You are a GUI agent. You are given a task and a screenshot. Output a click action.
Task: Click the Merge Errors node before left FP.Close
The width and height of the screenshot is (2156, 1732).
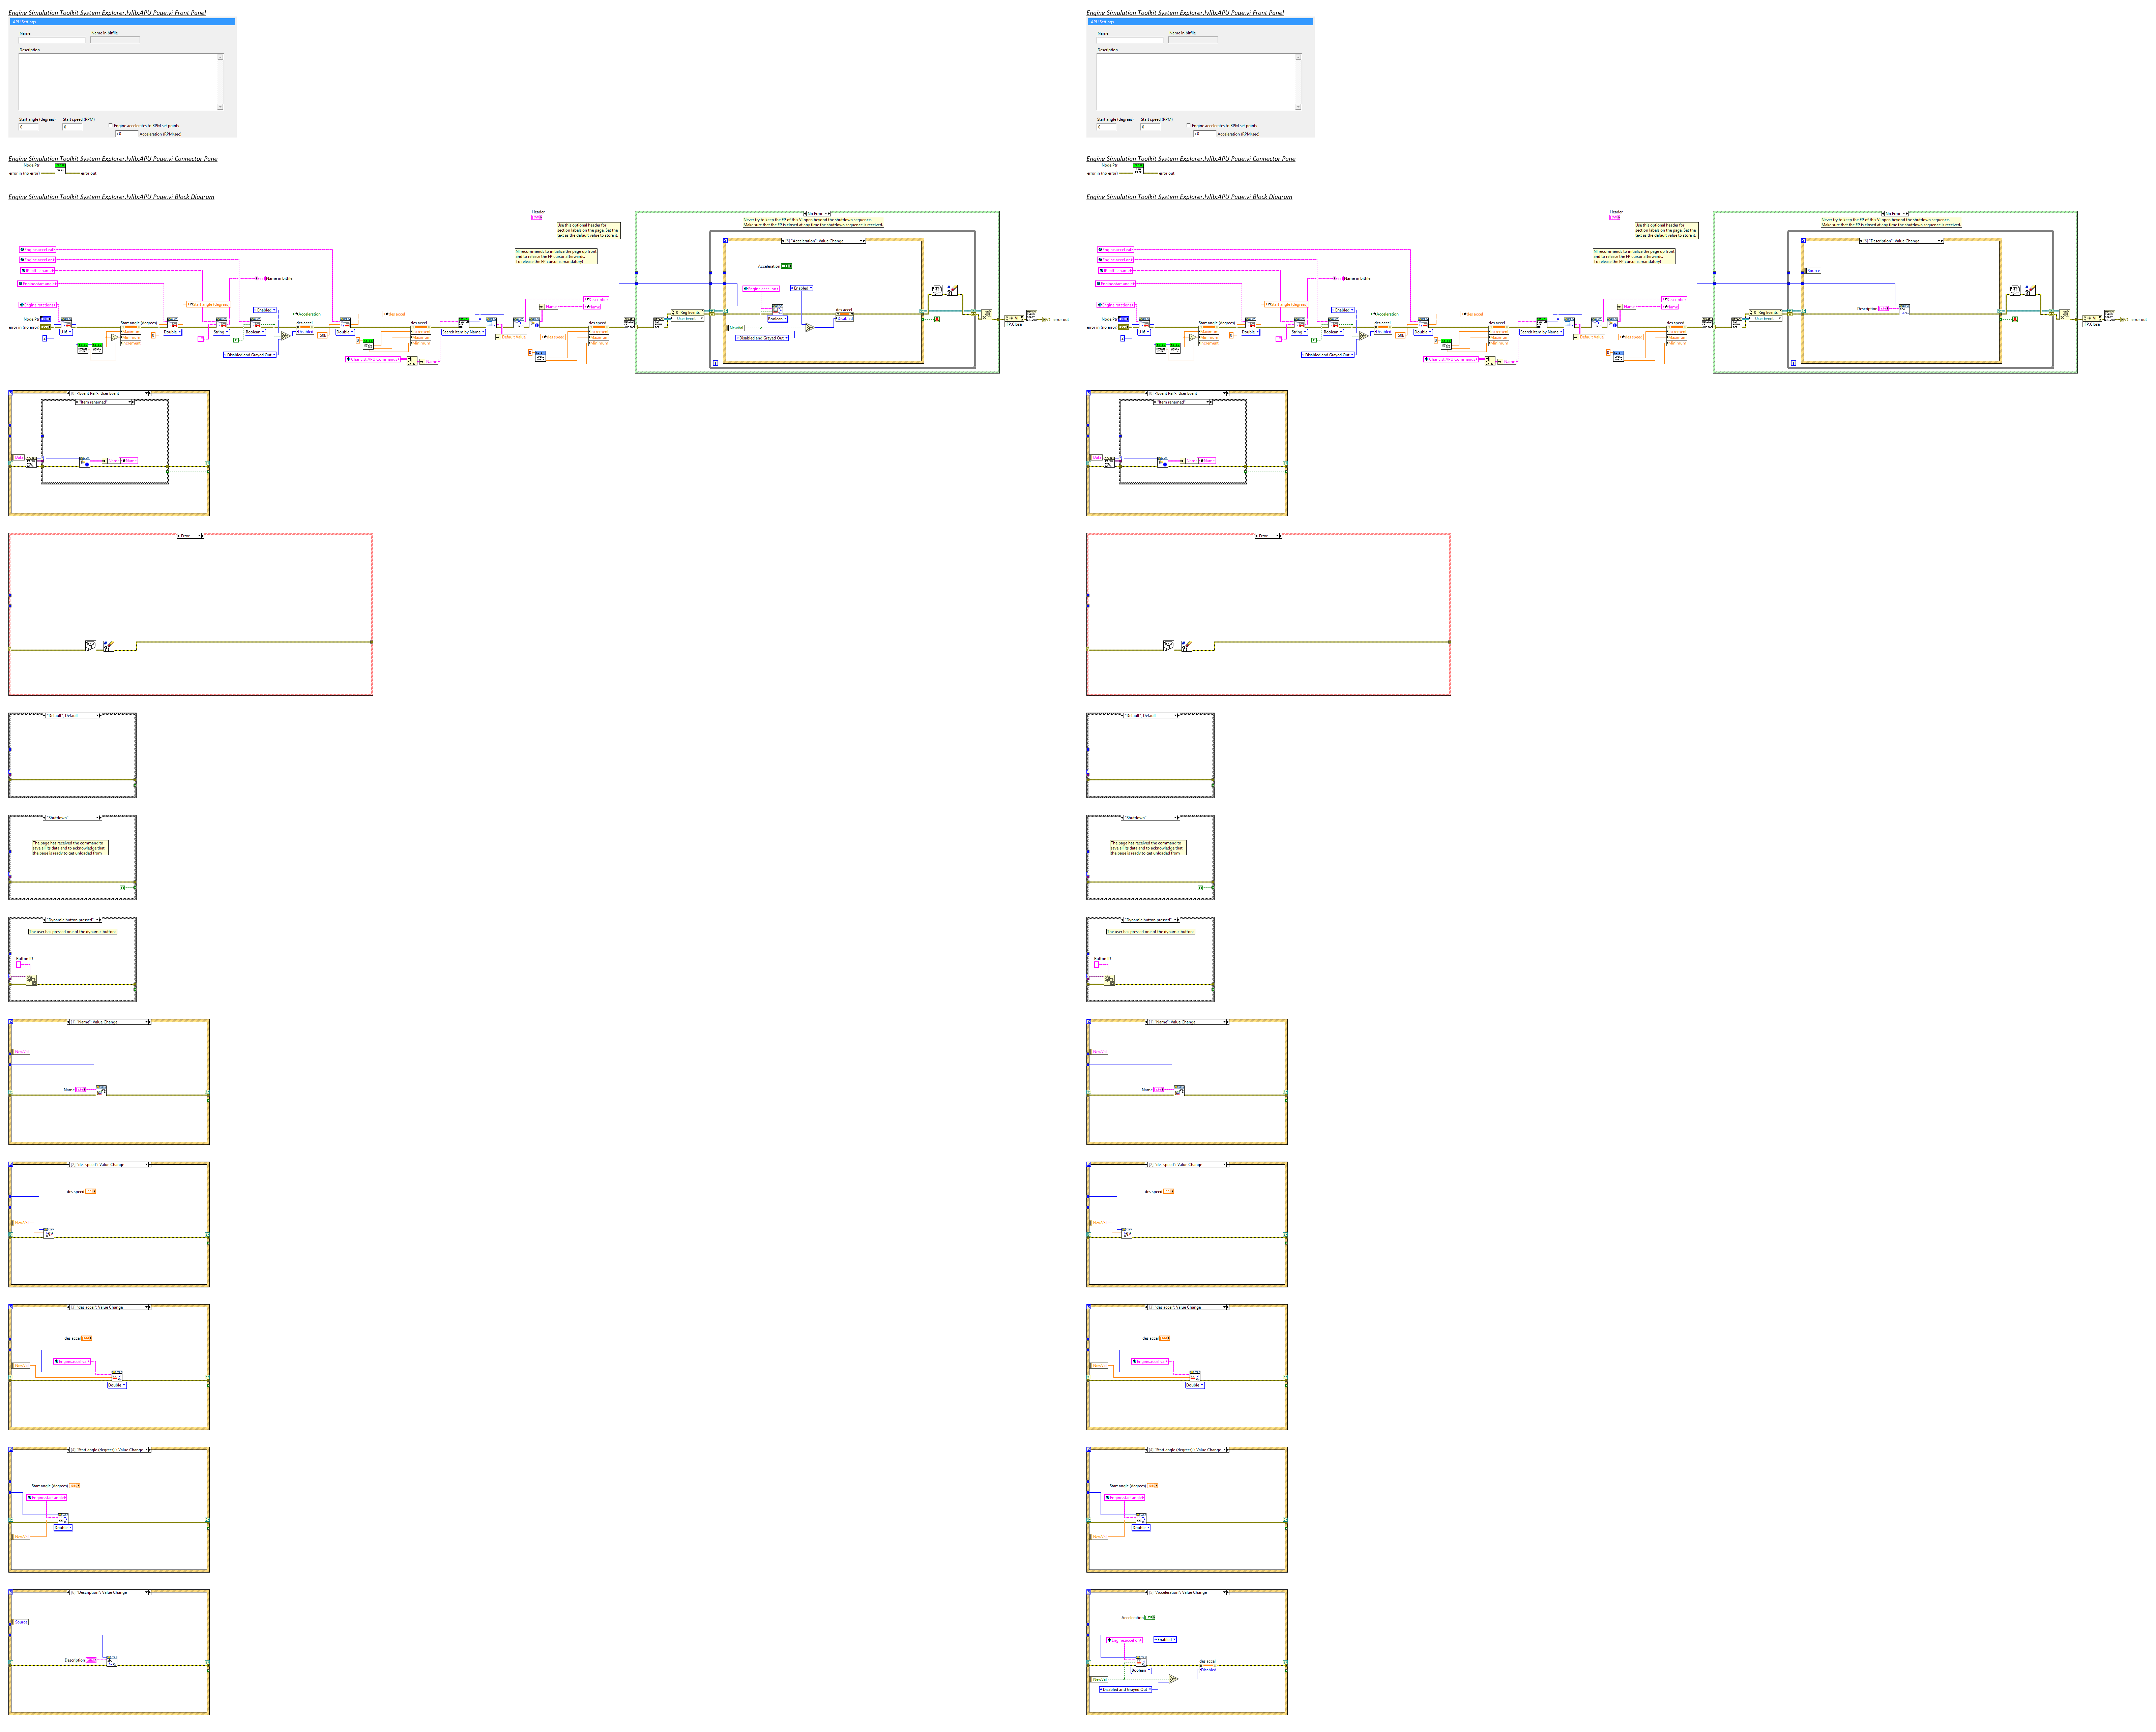pyautogui.click(x=987, y=315)
